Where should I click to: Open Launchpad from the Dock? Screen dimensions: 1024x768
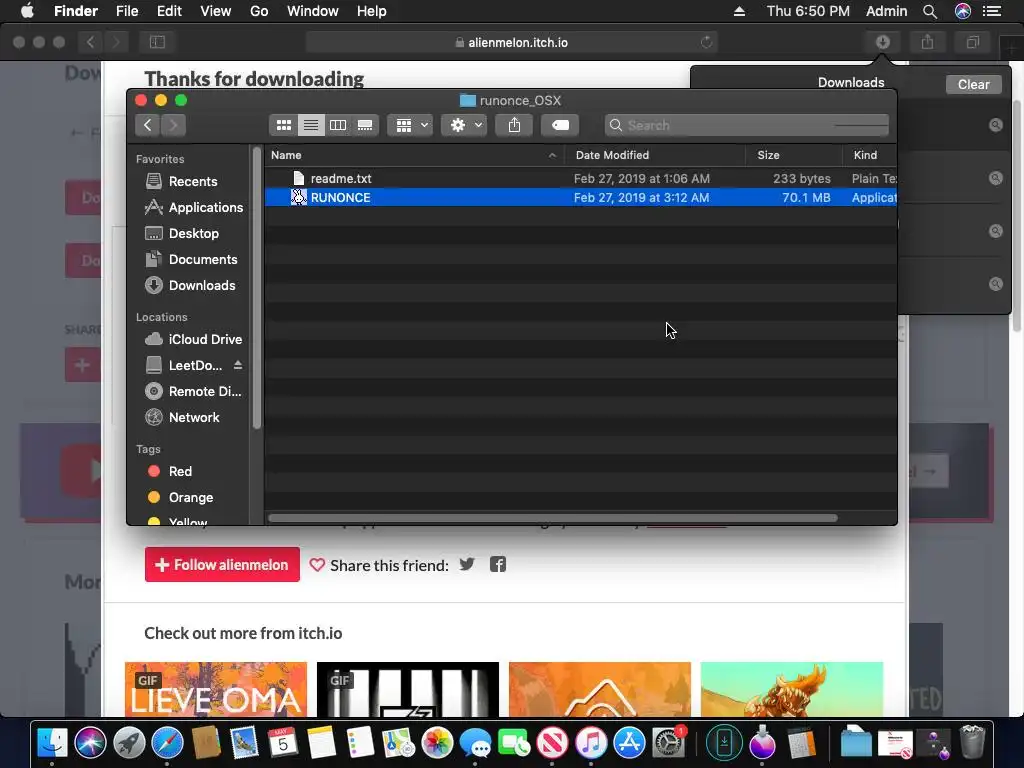click(129, 743)
